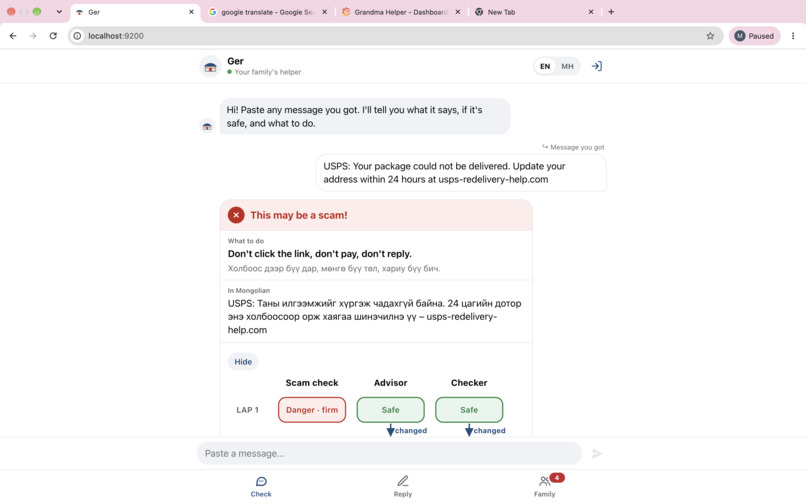Click the 'Scam check' column header

[x=312, y=383]
